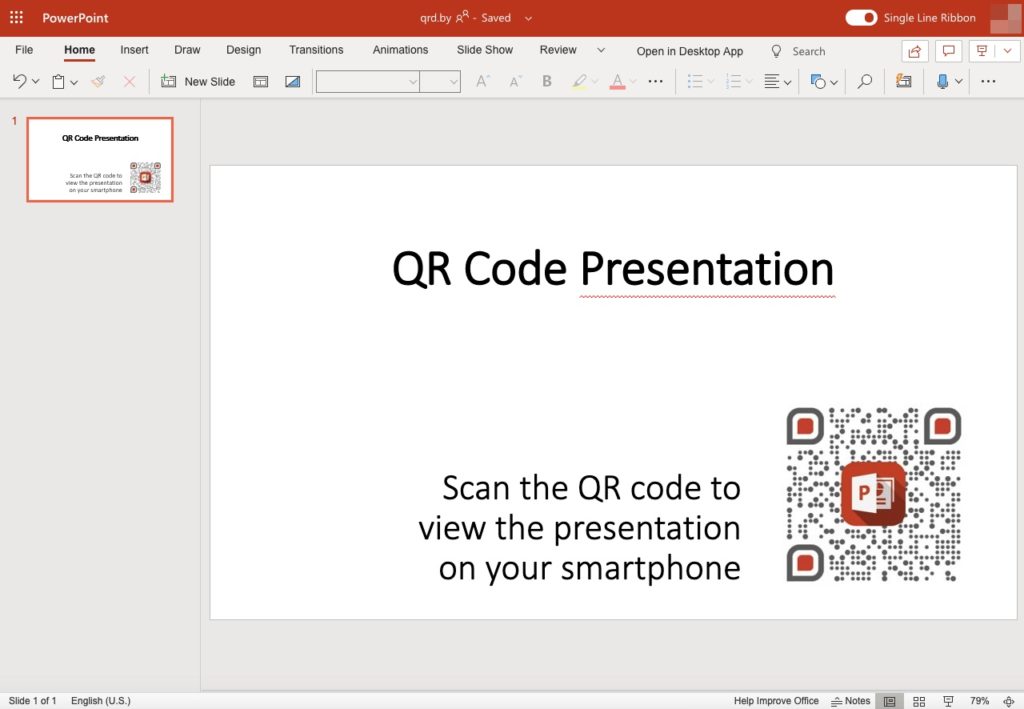Select the Format Painter brush icon

coord(99,82)
